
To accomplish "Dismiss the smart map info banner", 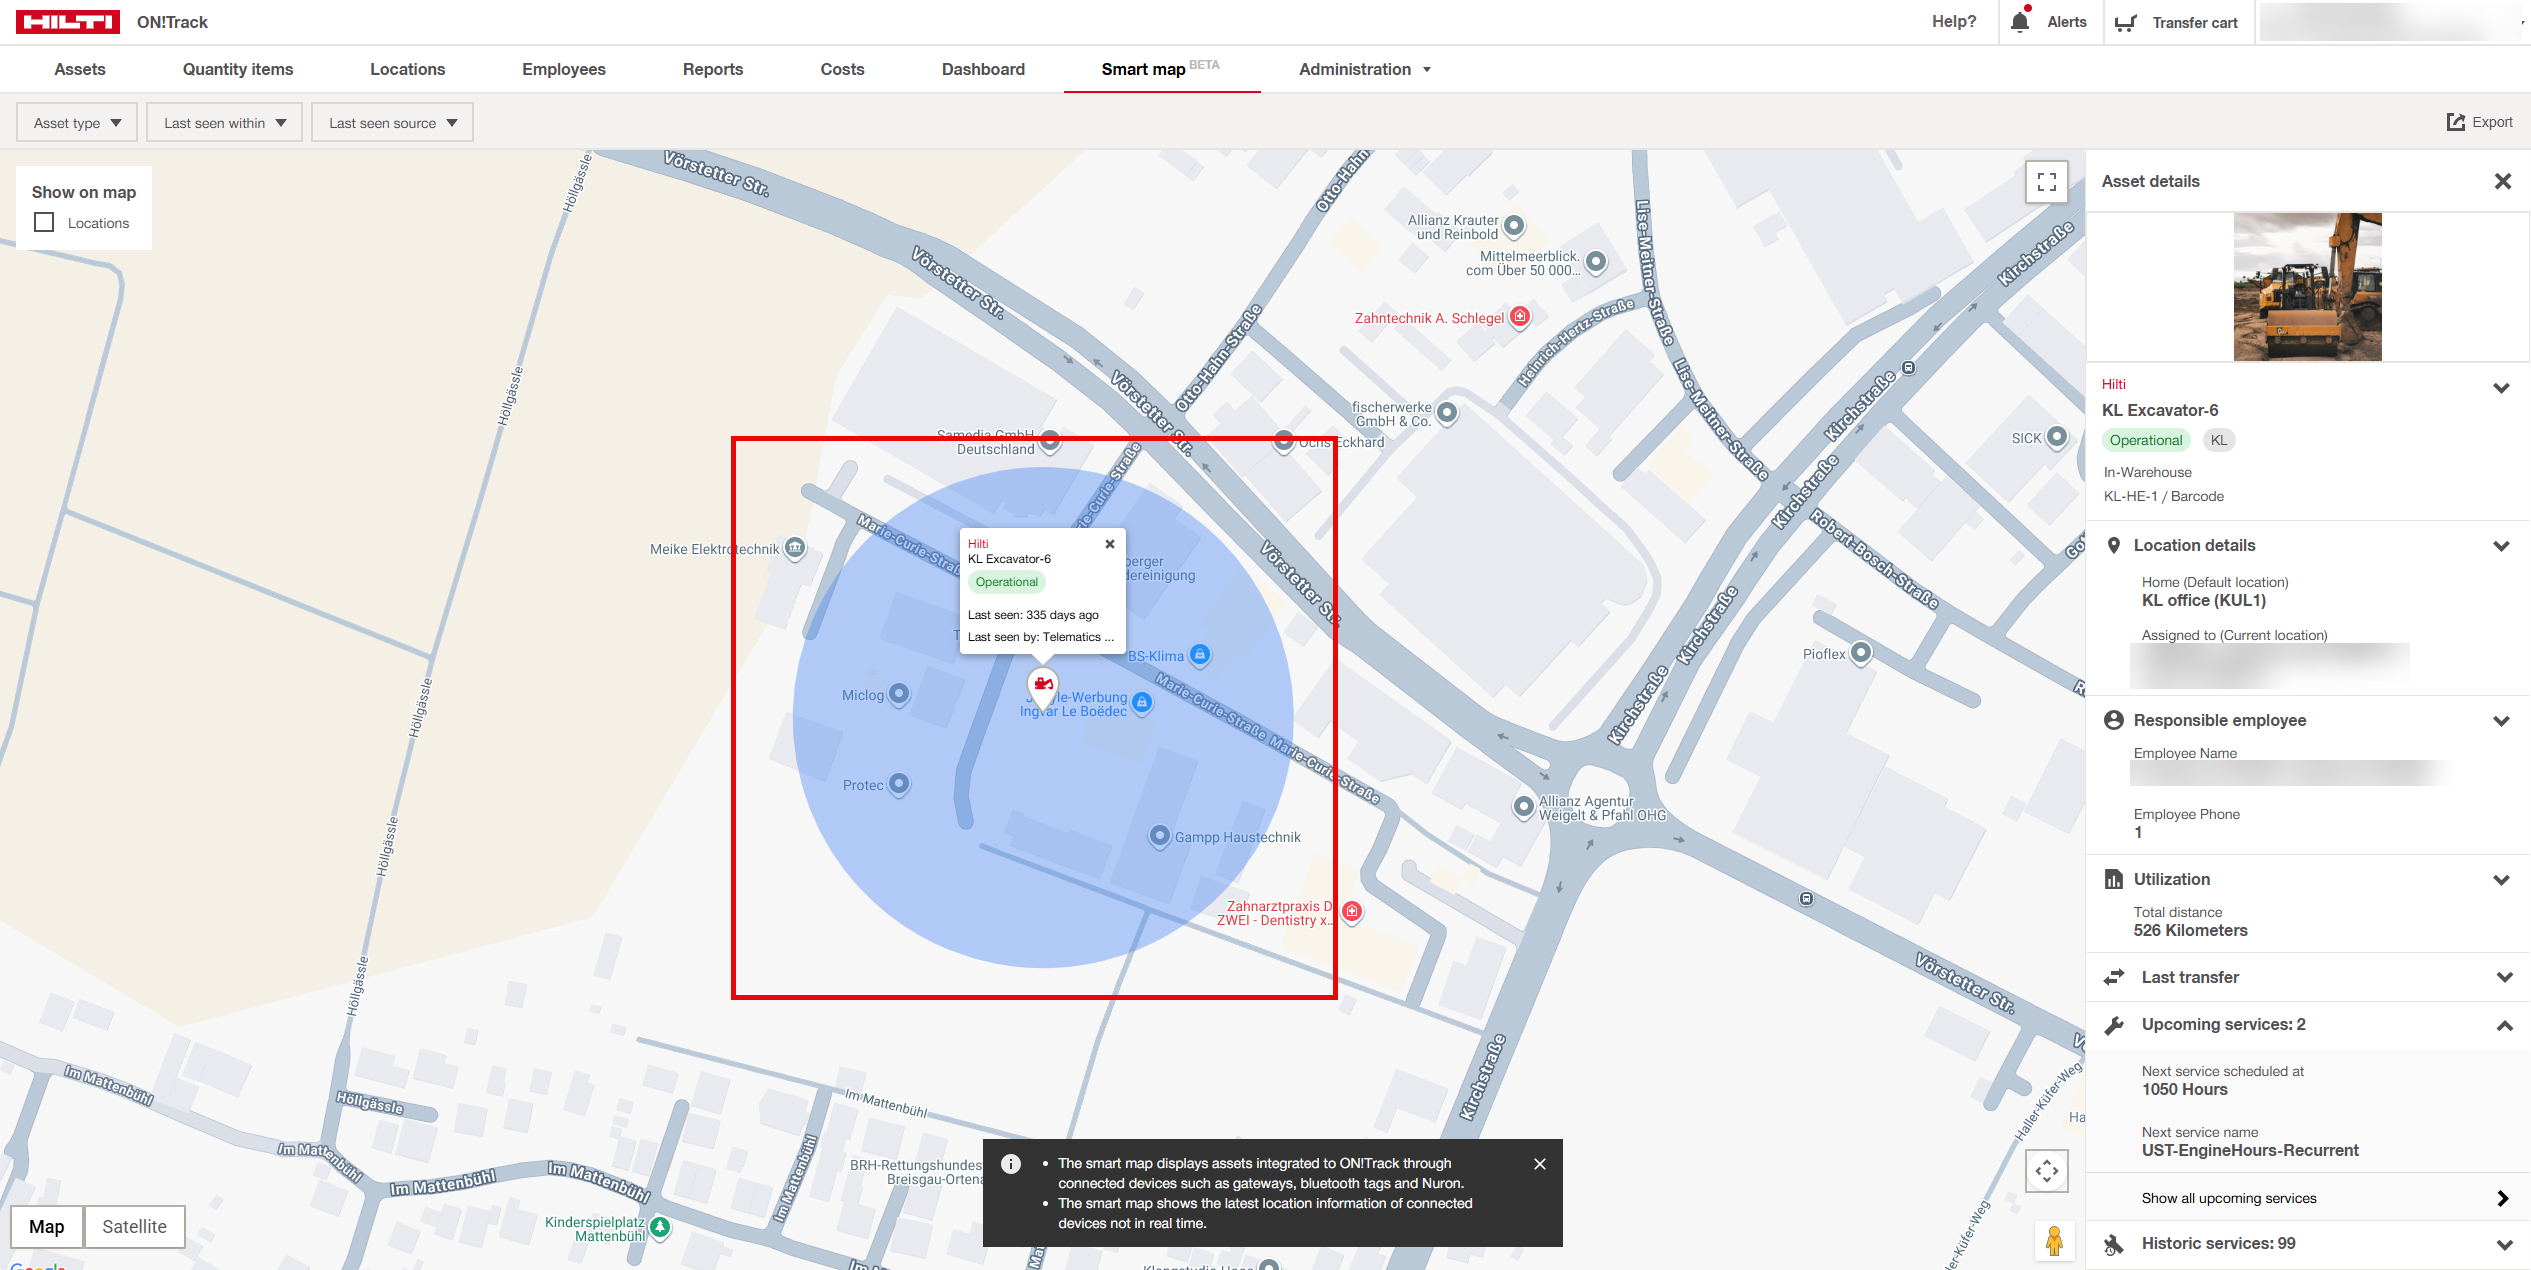I will pos(1539,1164).
